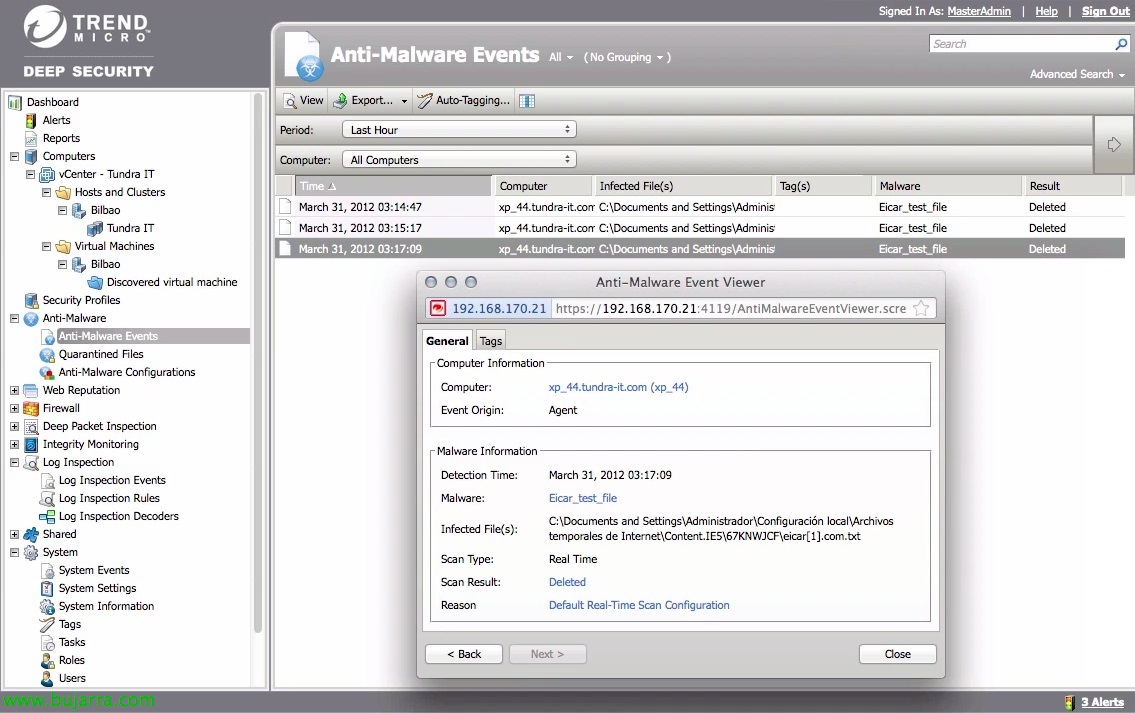Open the No Grouping dropdown
1135x713 pixels.
pyautogui.click(x=627, y=57)
